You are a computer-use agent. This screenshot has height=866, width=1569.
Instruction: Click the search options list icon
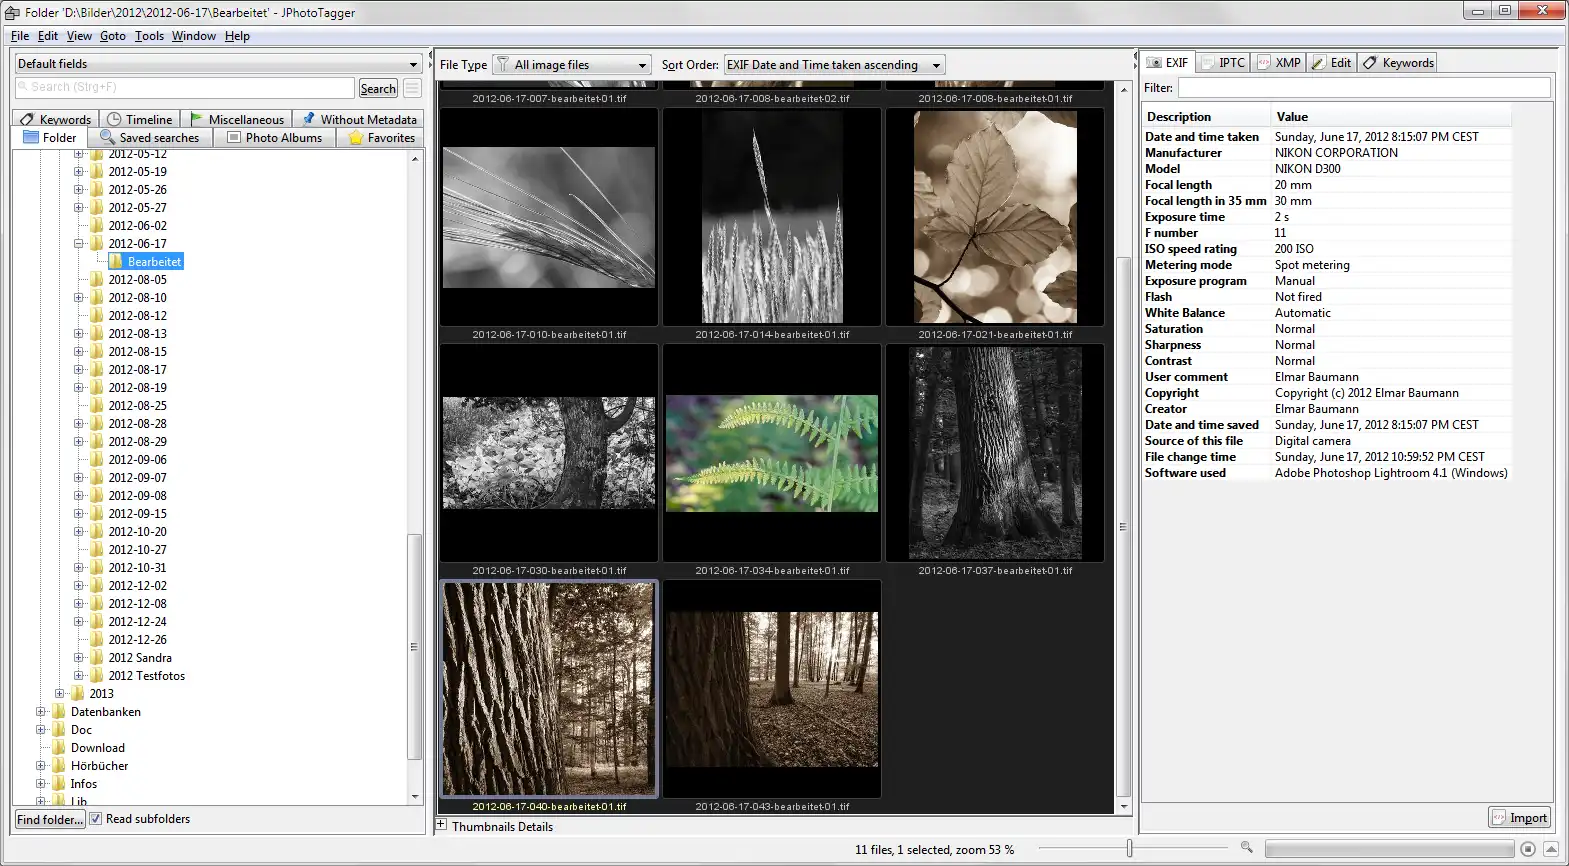(412, 88)
